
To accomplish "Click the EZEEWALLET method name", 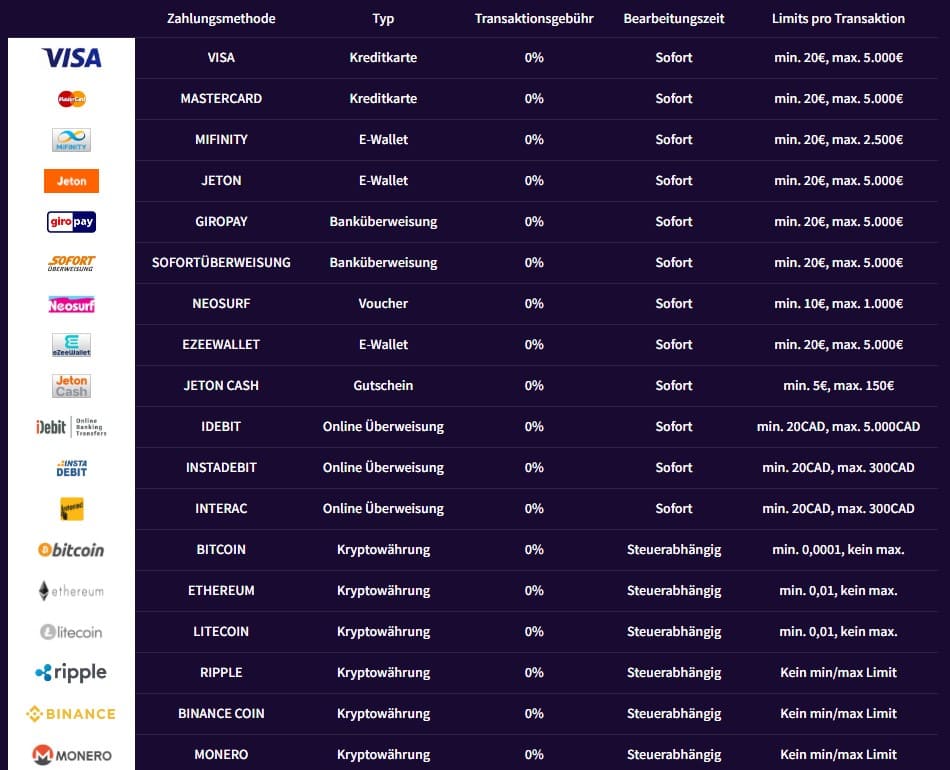I will (x=221, y=345).
